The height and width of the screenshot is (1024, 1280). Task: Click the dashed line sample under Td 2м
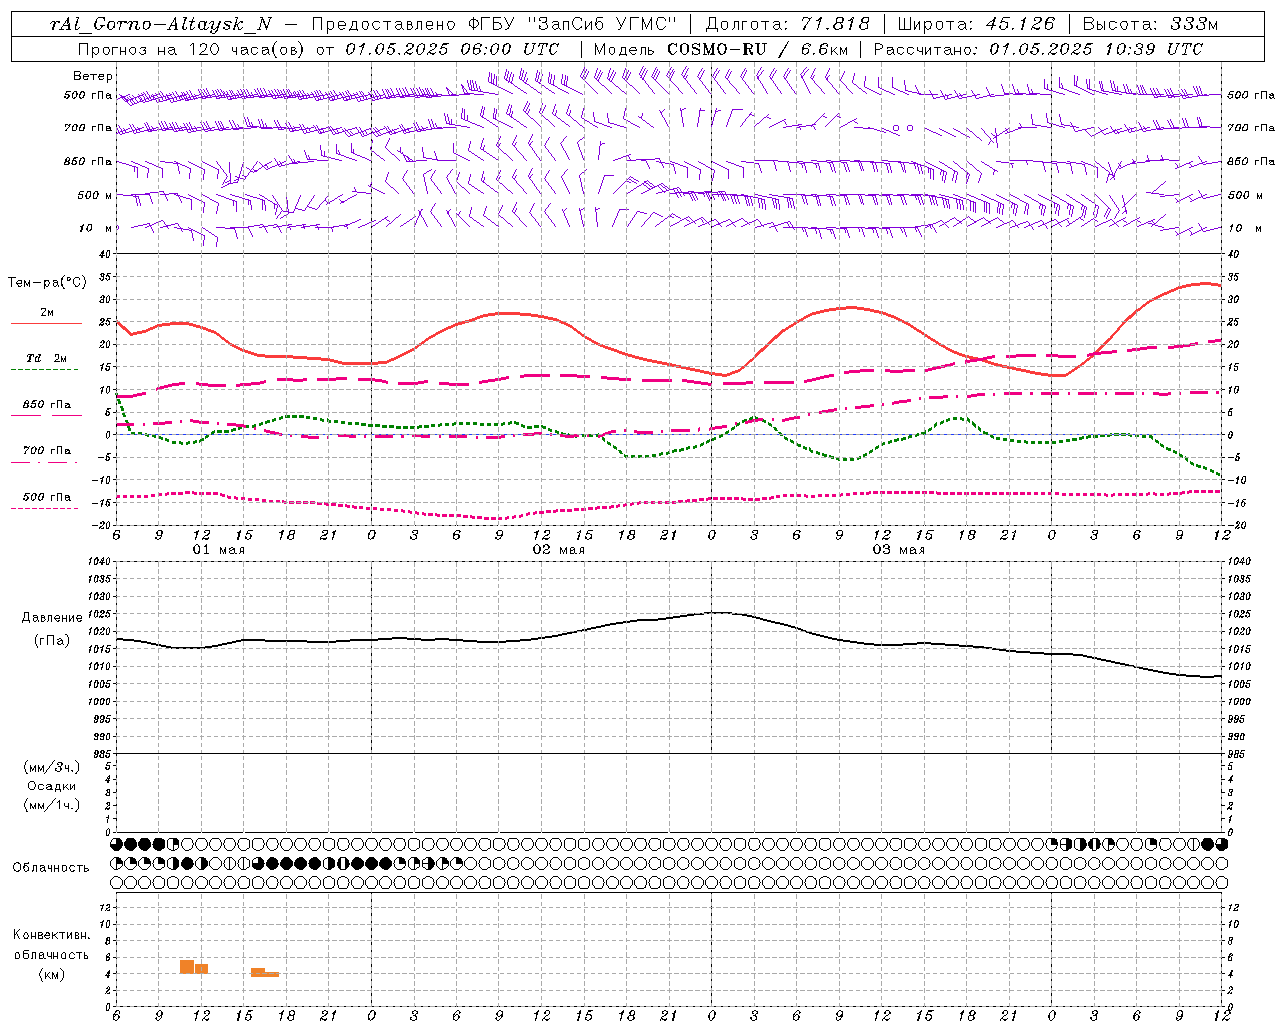coord(44,370)
